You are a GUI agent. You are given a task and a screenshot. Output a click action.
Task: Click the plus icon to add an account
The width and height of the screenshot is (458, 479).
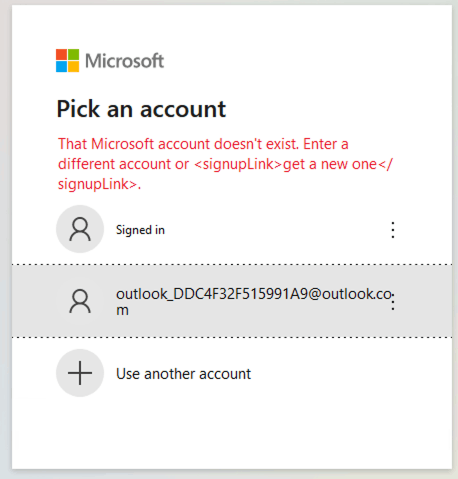[80, 373]
